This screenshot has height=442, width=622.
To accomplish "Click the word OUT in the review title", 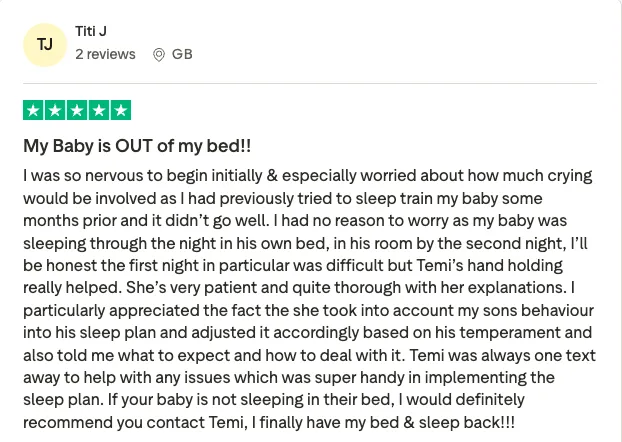I will [134, 146].
